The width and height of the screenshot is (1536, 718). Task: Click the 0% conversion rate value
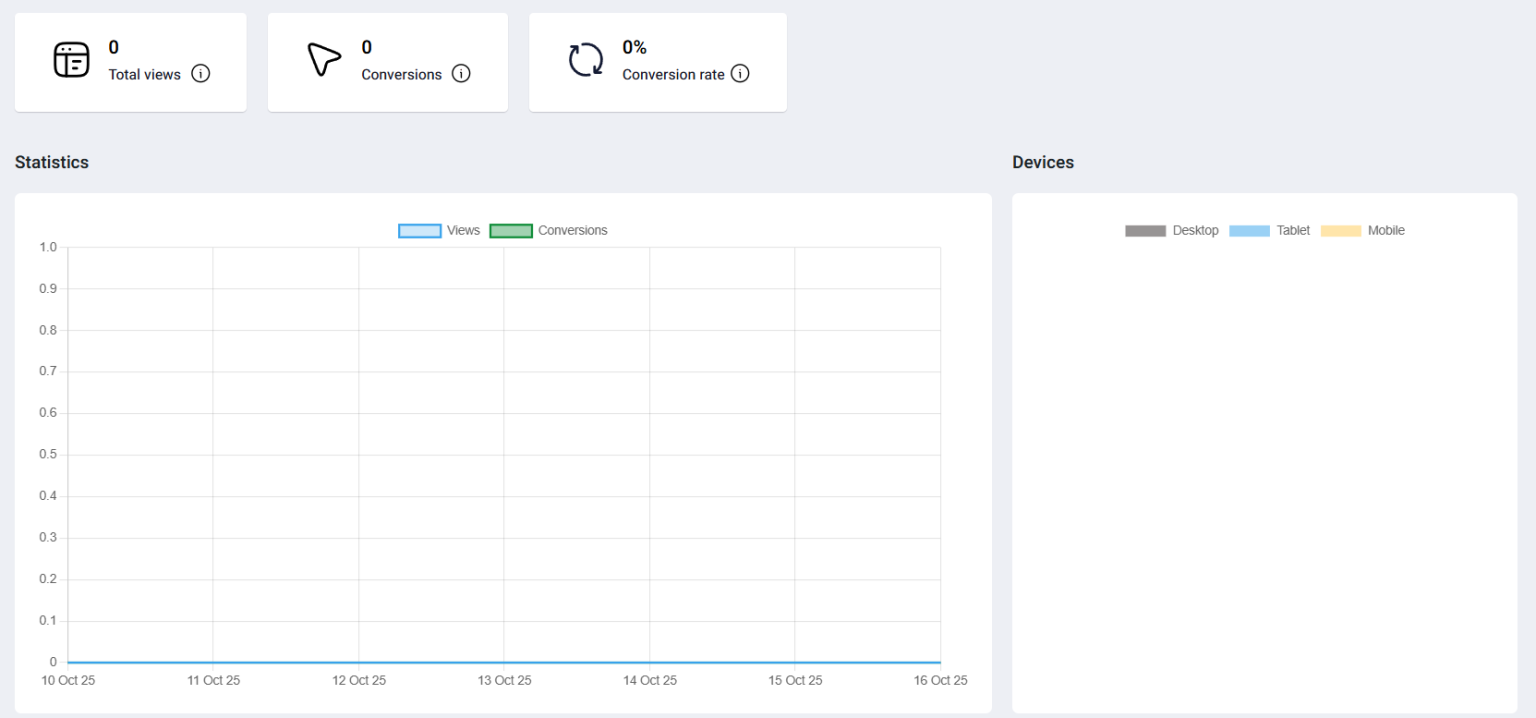[634, 47]
